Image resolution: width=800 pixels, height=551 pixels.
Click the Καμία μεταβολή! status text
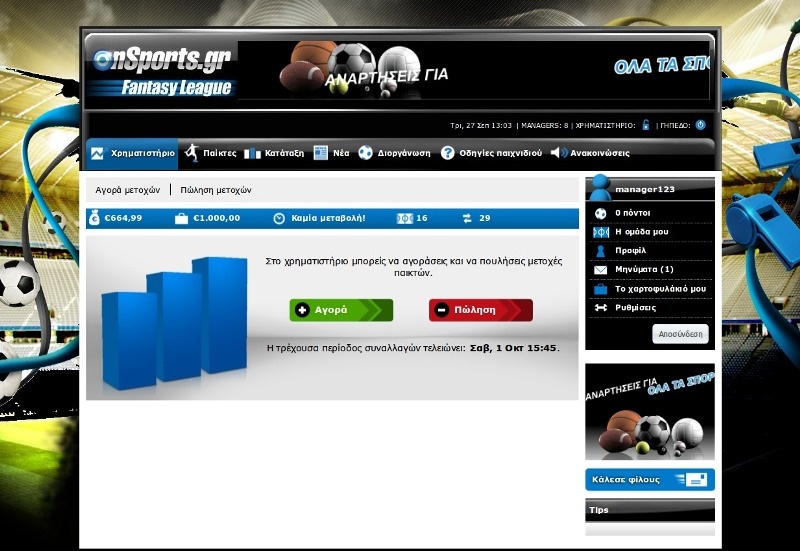(x=328, y=218)
